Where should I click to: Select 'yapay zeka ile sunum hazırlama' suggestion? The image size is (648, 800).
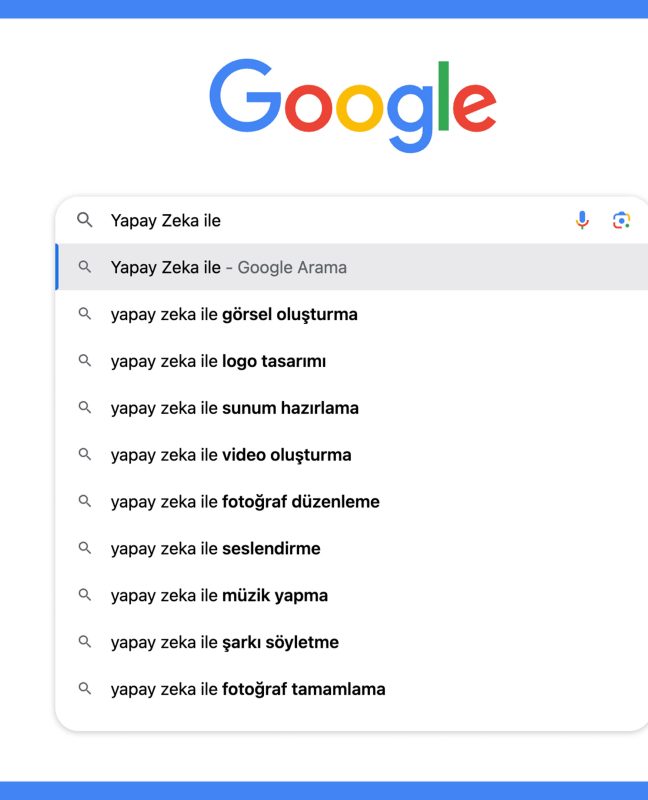[352, 408]
